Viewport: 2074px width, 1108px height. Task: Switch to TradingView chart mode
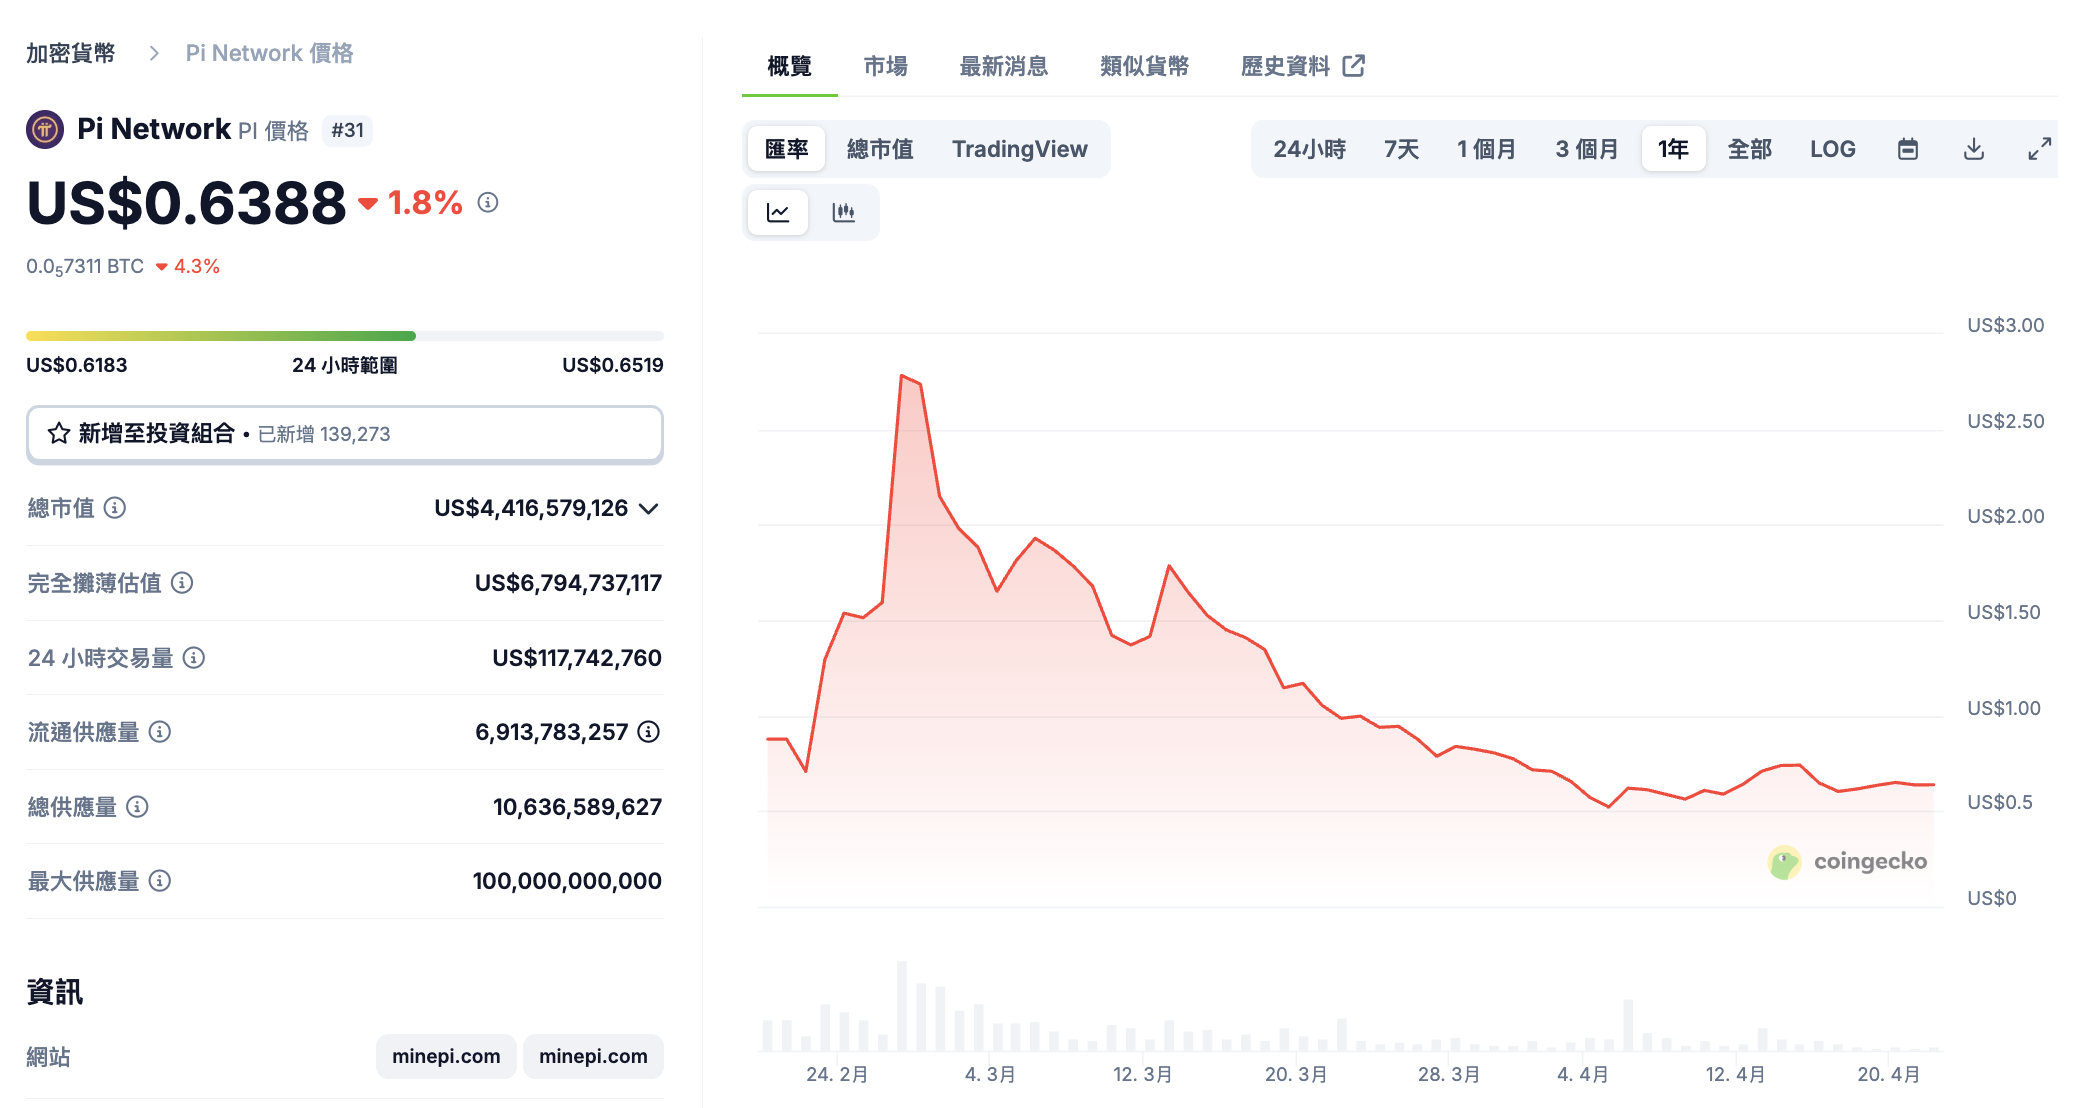tap(1019, 148)
